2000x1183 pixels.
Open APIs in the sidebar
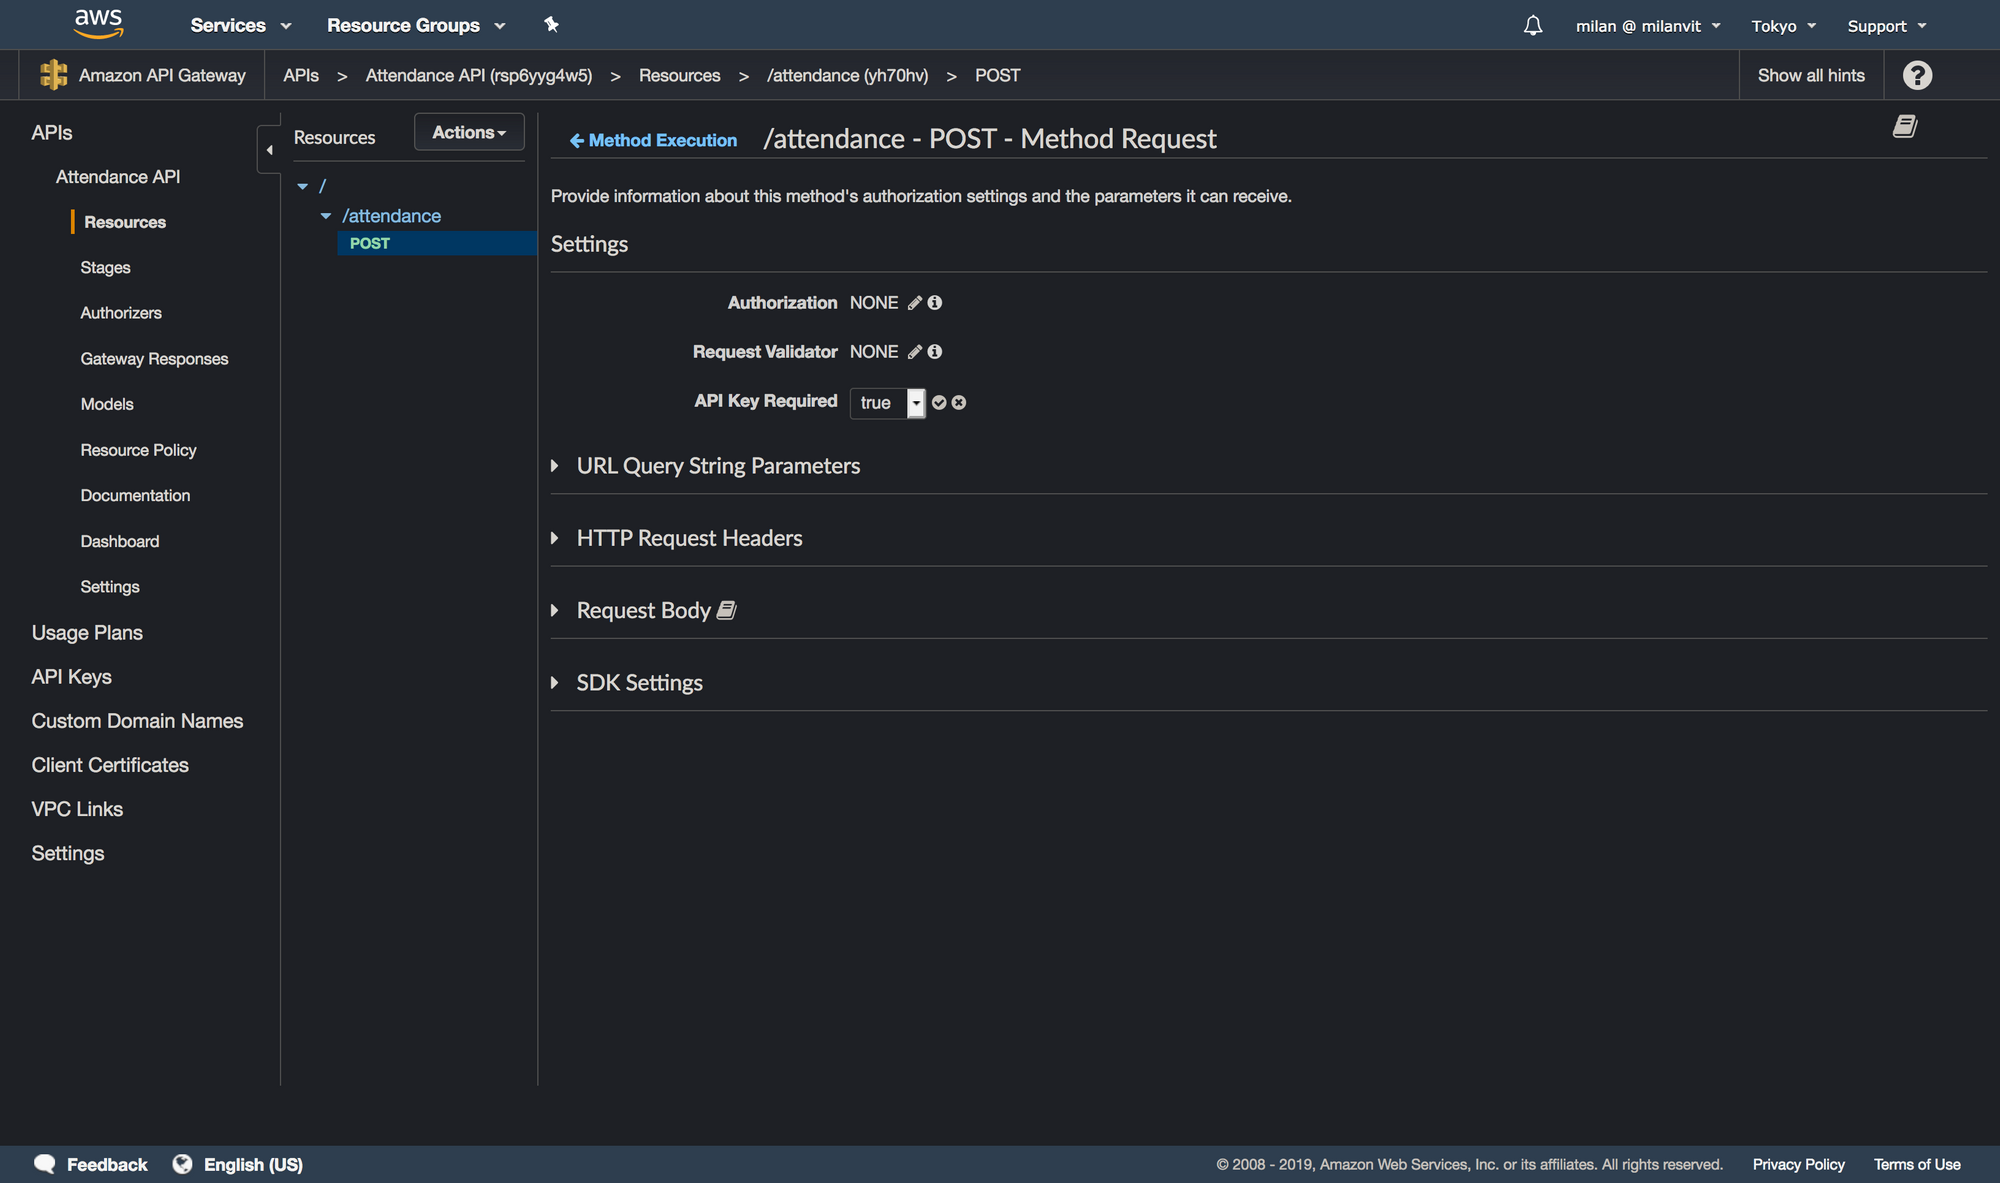click(52, 133)
